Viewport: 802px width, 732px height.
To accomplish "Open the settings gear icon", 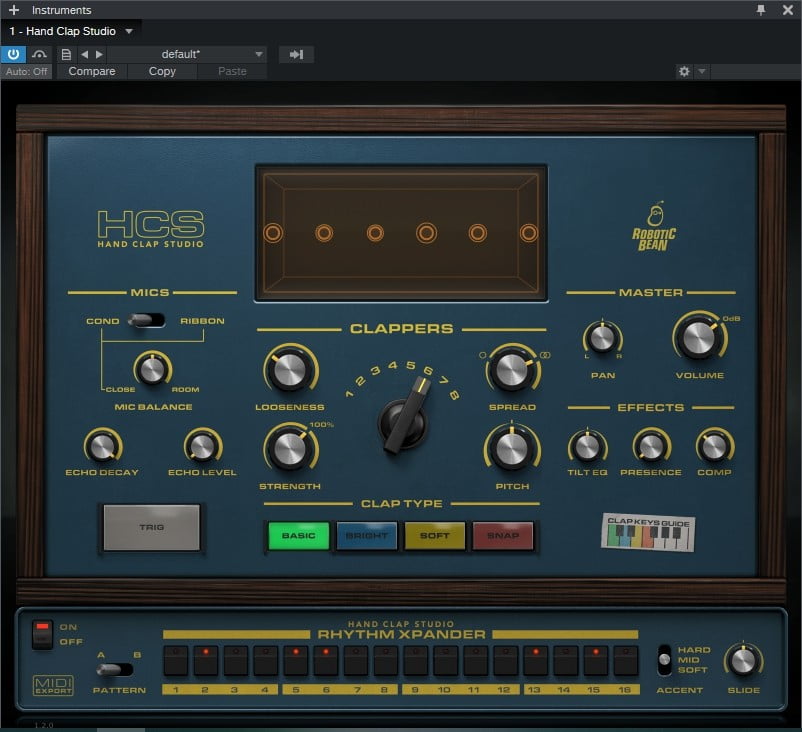I will coord(684,72).
